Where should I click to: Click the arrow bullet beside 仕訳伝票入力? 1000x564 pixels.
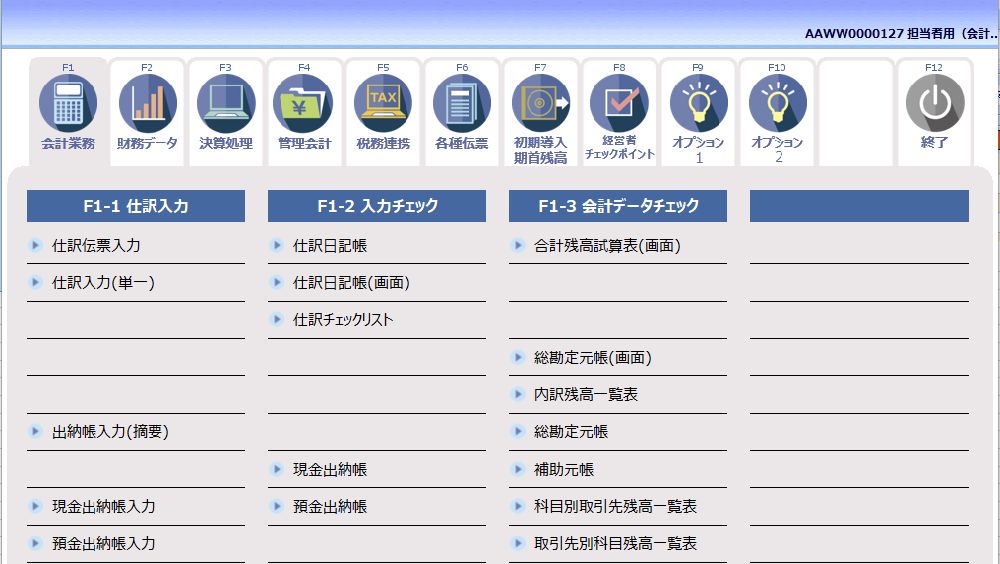tap(36, 245)
